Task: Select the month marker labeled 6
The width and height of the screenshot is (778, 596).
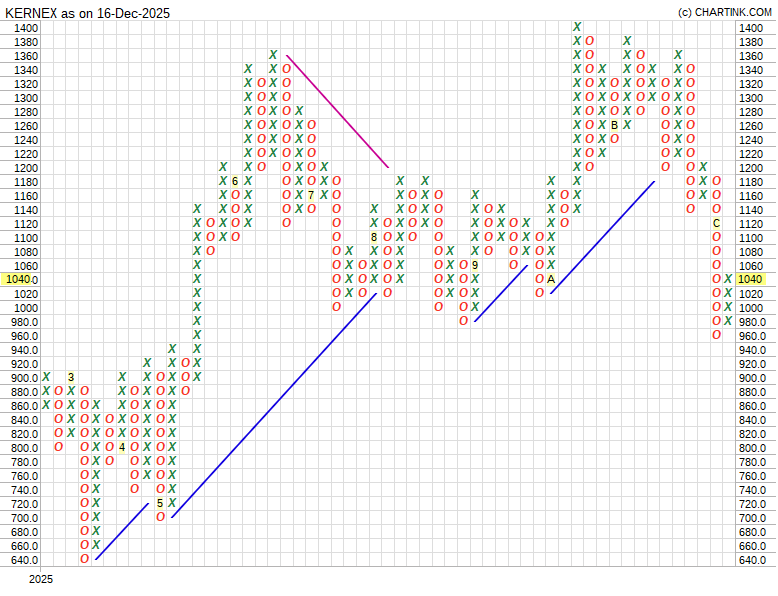Action: (x=235, y=181)
